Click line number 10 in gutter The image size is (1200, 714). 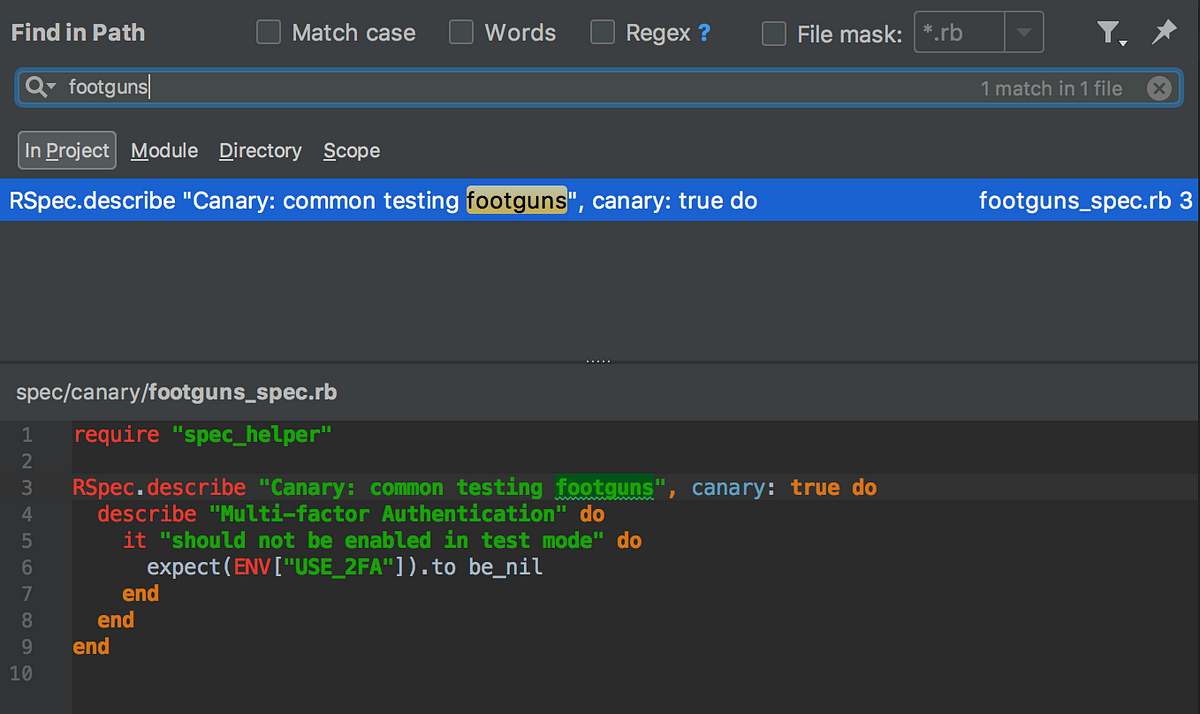pyautogui.click(x=21, y=673)
